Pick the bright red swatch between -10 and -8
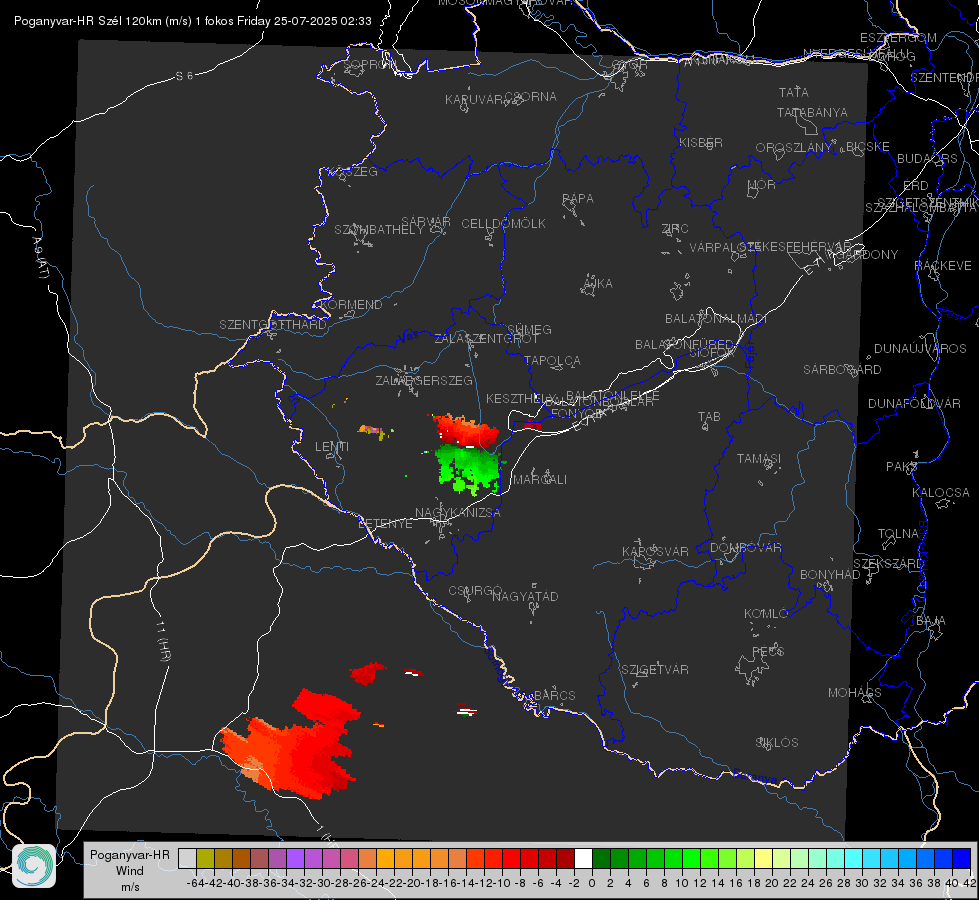979x900 pixels. 511,858
